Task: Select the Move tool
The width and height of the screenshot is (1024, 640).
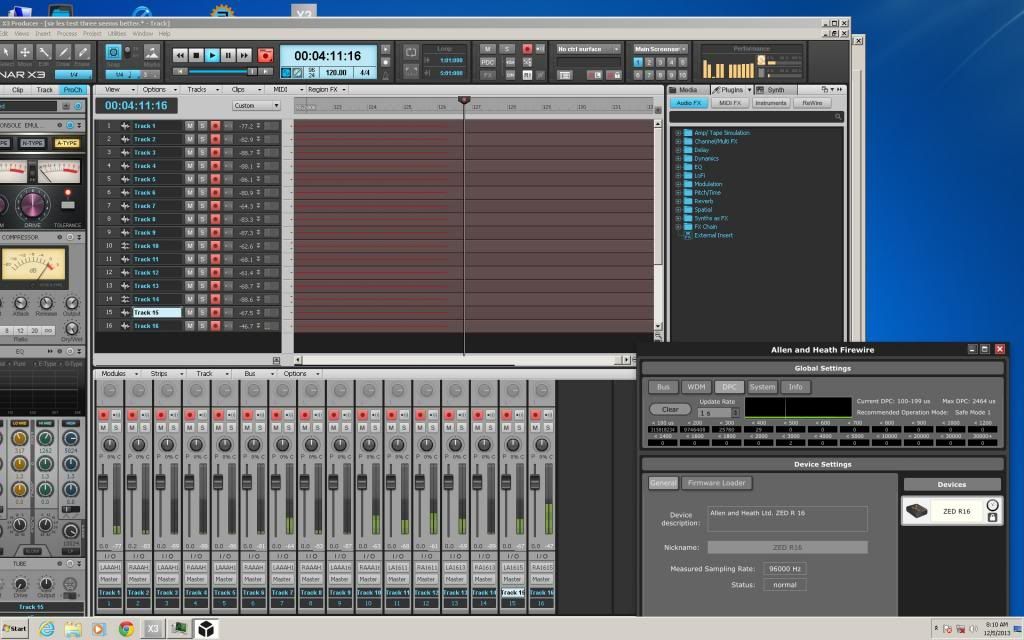Action: (x=25, y=52)
